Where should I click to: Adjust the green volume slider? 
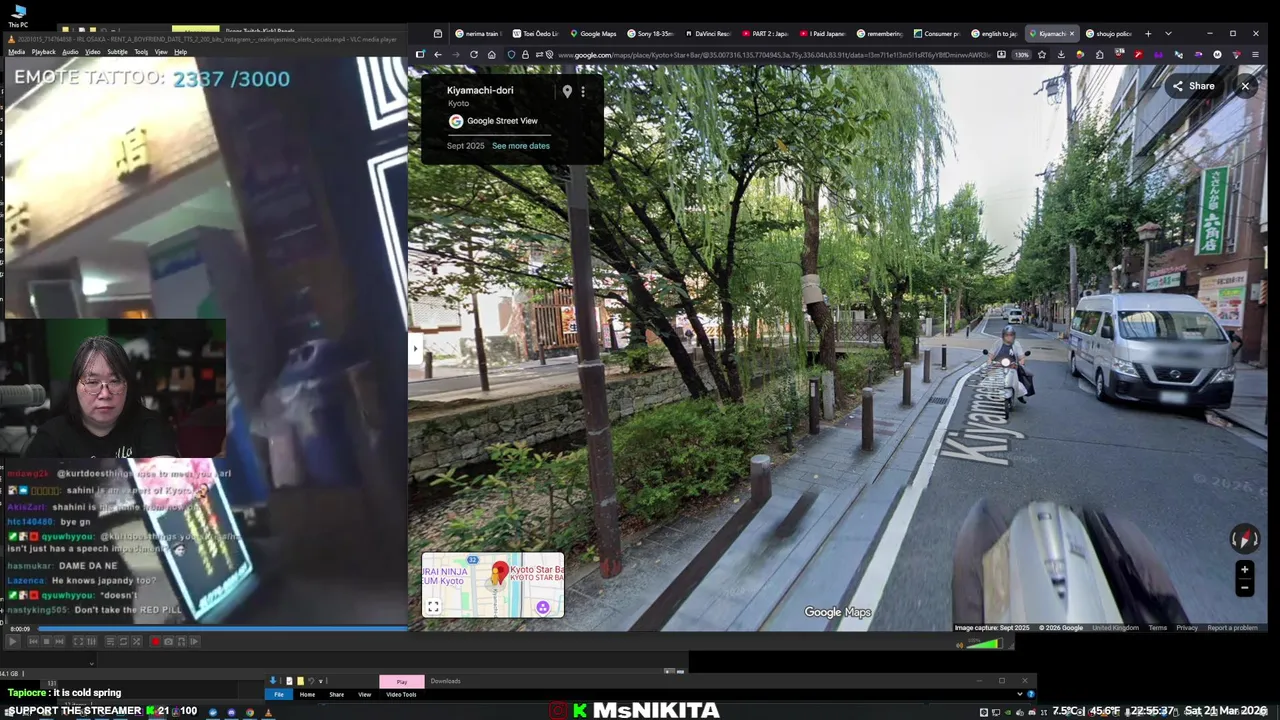pos(984,644)
